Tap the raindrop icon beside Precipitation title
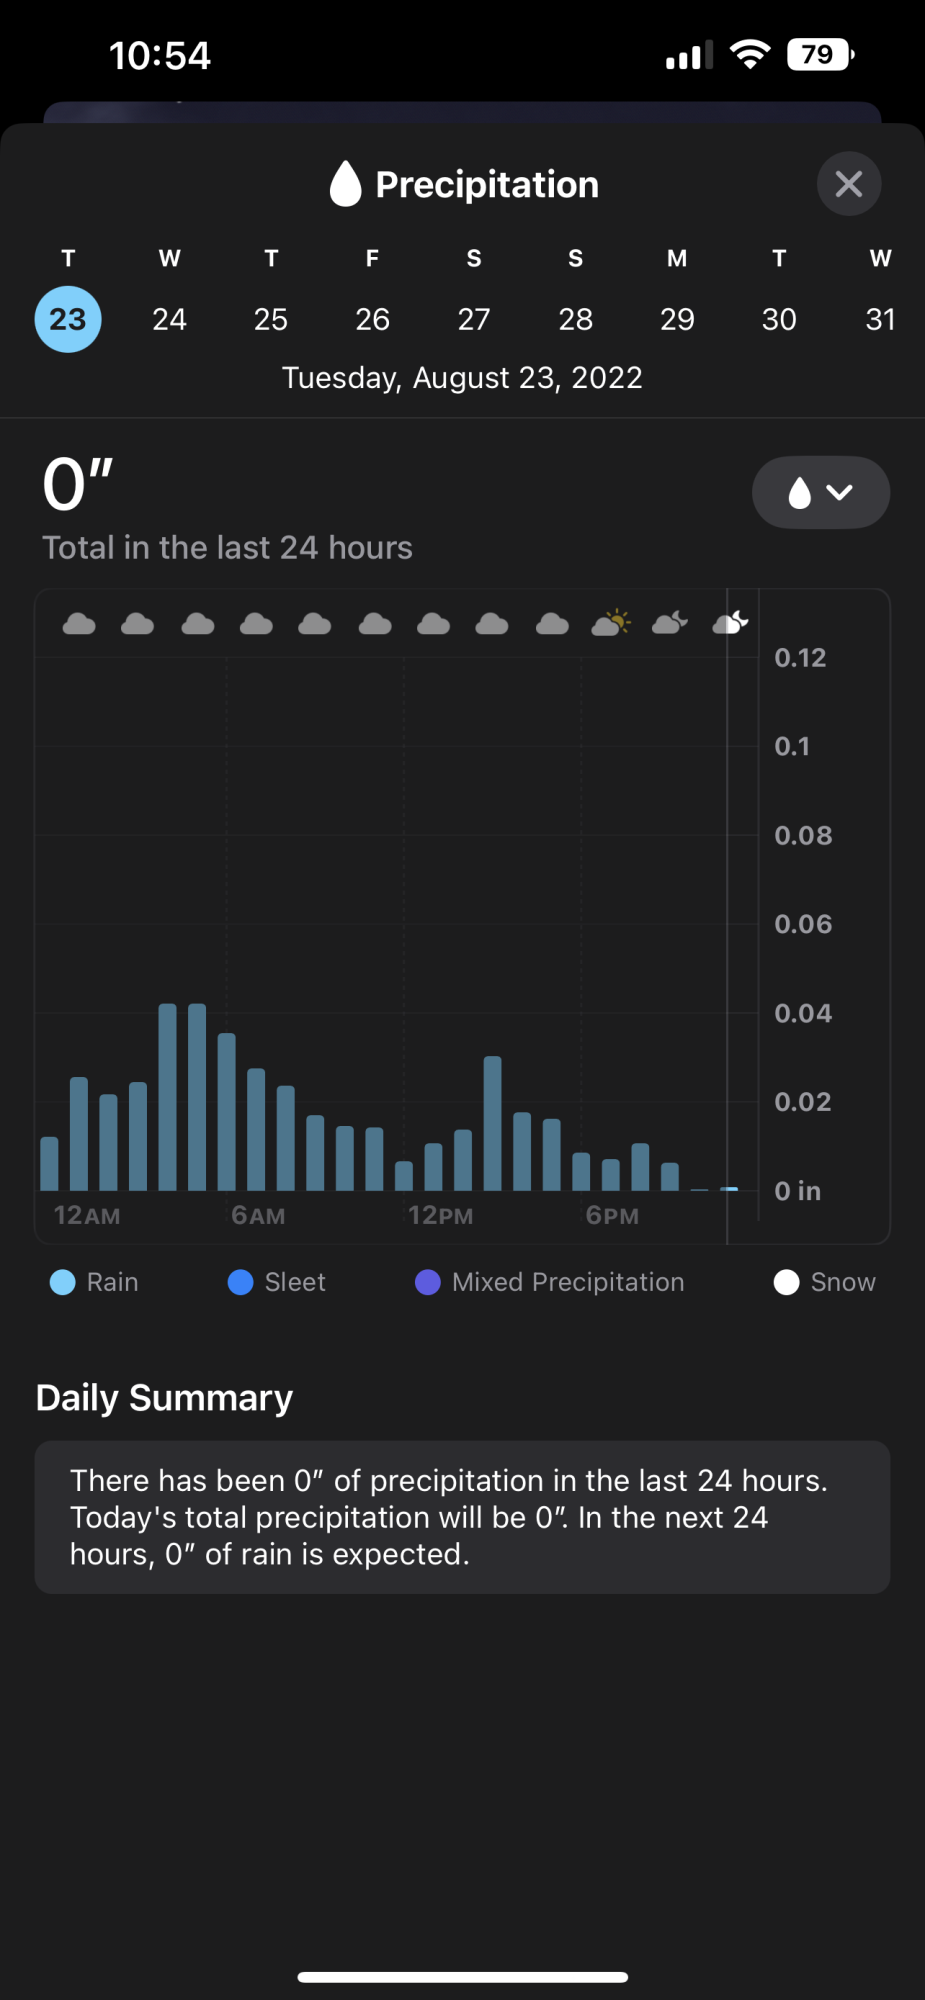Viewport: 925px width, 2000px height. 345,184
